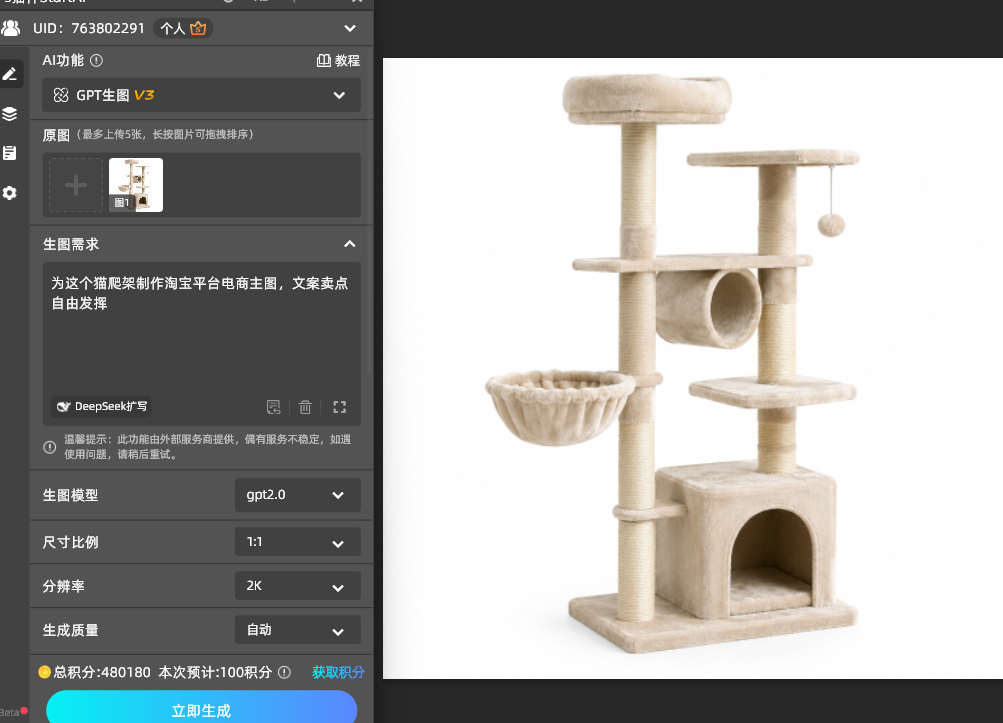
Task: Click the 本次预计:100积分 text
Action: click(x=215, y=672)
